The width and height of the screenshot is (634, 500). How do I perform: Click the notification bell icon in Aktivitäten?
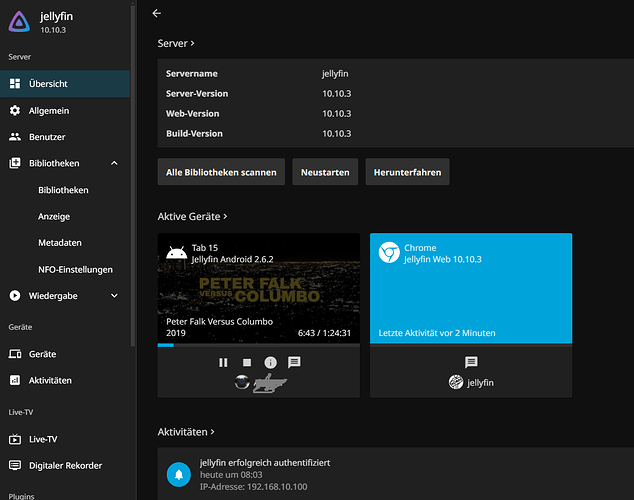tap(179, 475)
